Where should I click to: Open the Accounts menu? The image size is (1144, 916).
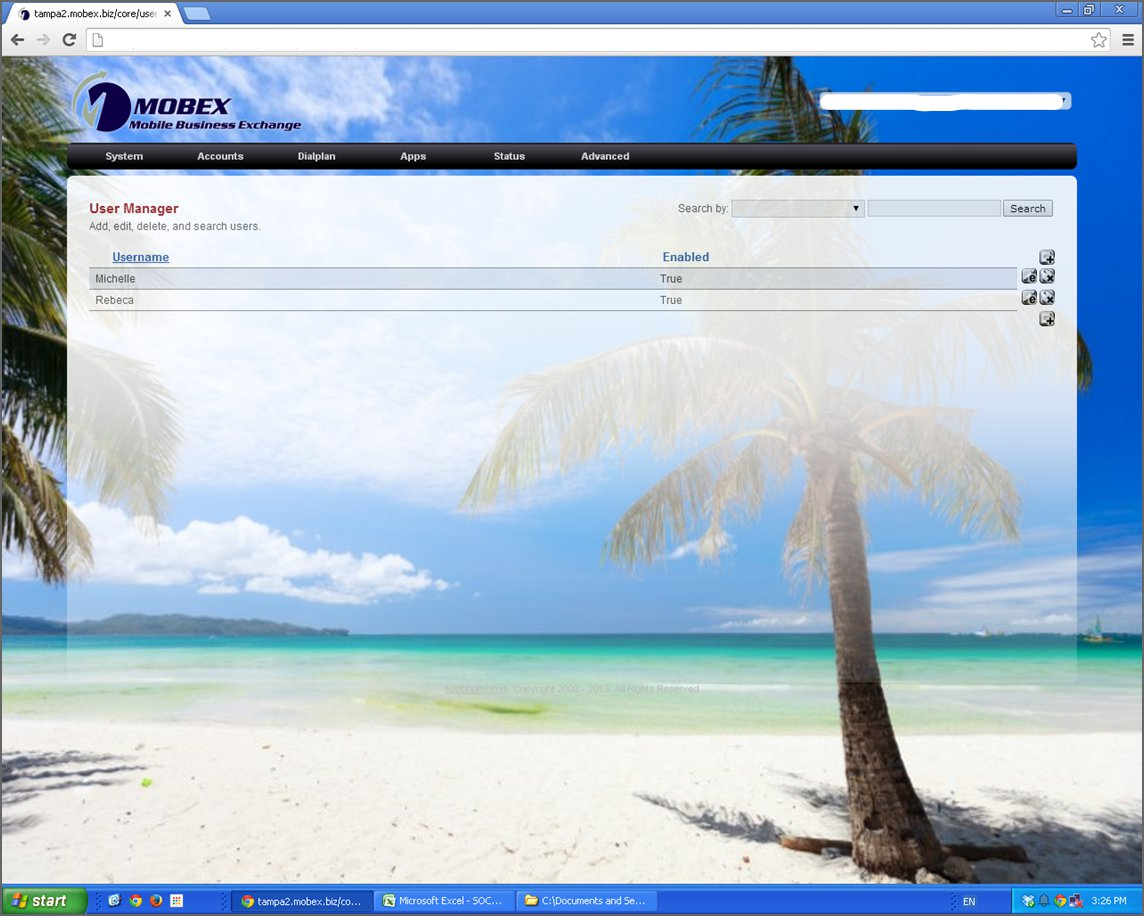pos(220,156)
